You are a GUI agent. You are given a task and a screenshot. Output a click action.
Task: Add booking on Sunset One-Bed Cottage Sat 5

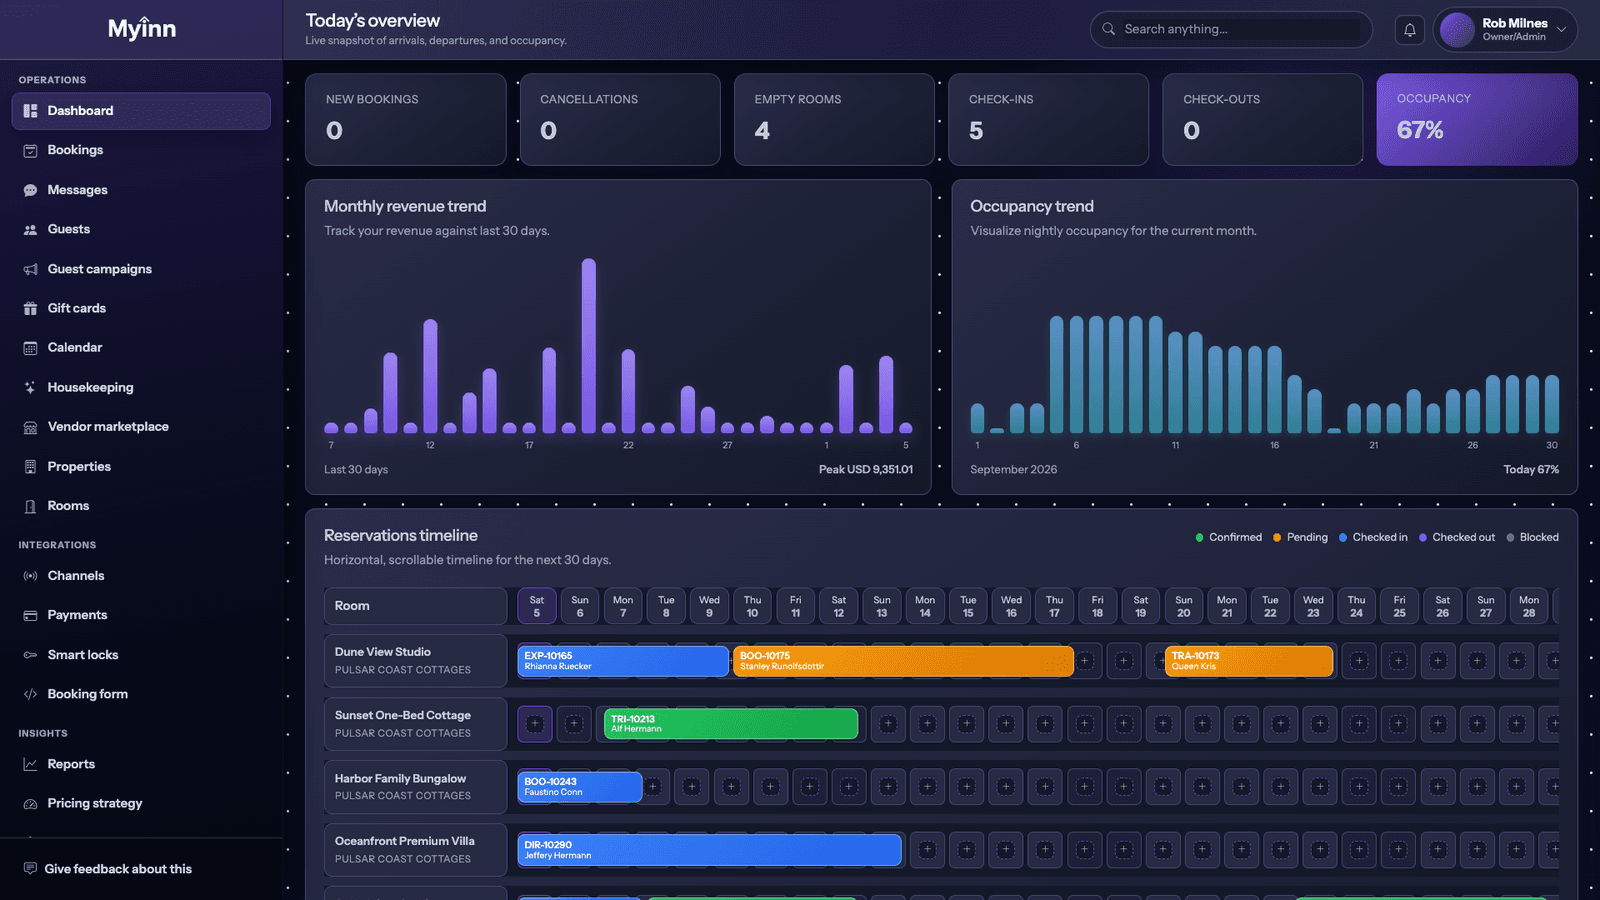click(x=535, y=724)
